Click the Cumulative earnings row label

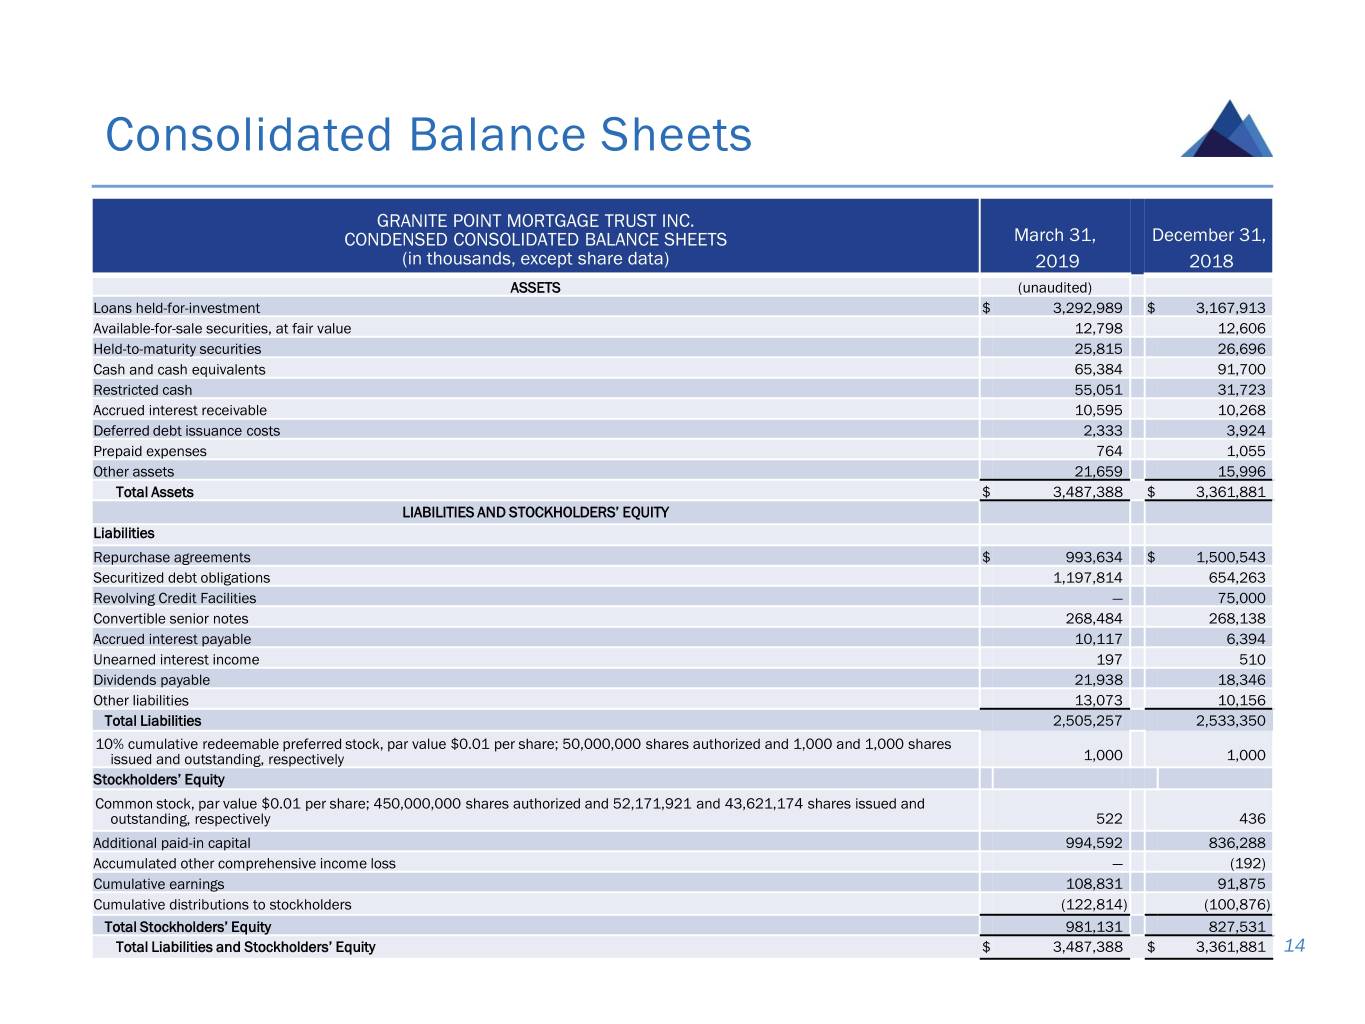(x=158, y=884)
